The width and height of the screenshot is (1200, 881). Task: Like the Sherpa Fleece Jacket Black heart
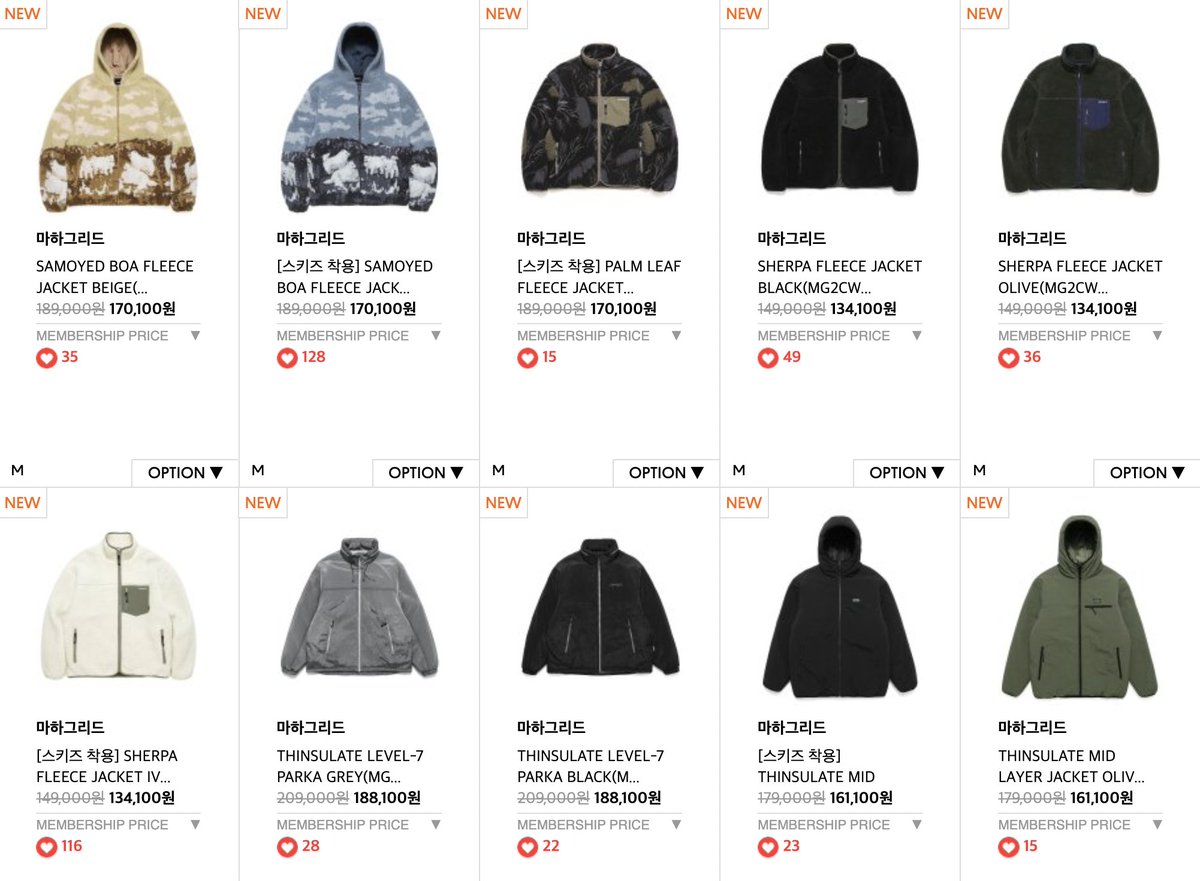(768, 358)
